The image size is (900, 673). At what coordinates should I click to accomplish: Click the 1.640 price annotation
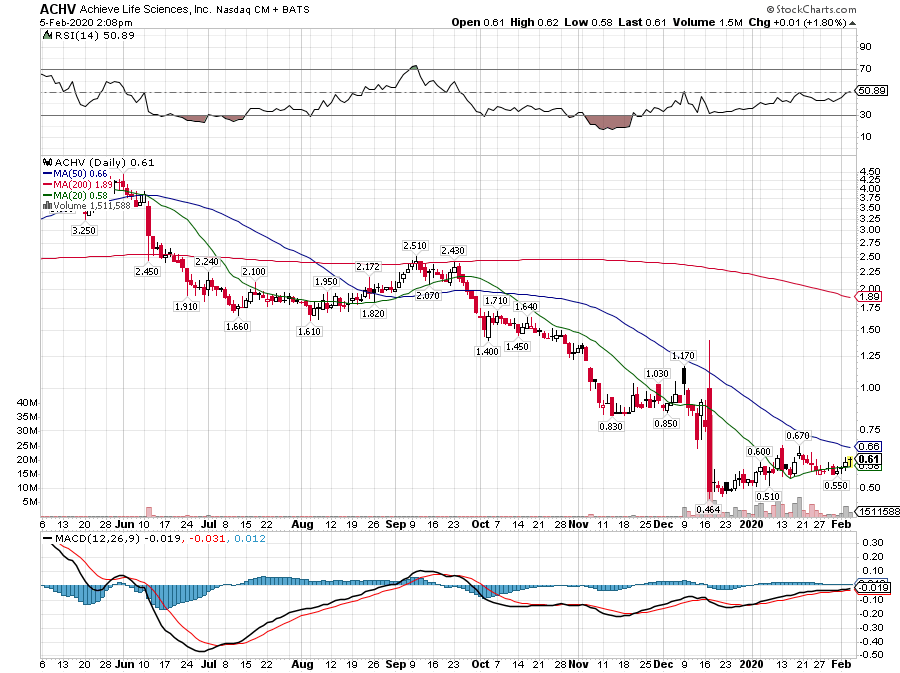526,306
